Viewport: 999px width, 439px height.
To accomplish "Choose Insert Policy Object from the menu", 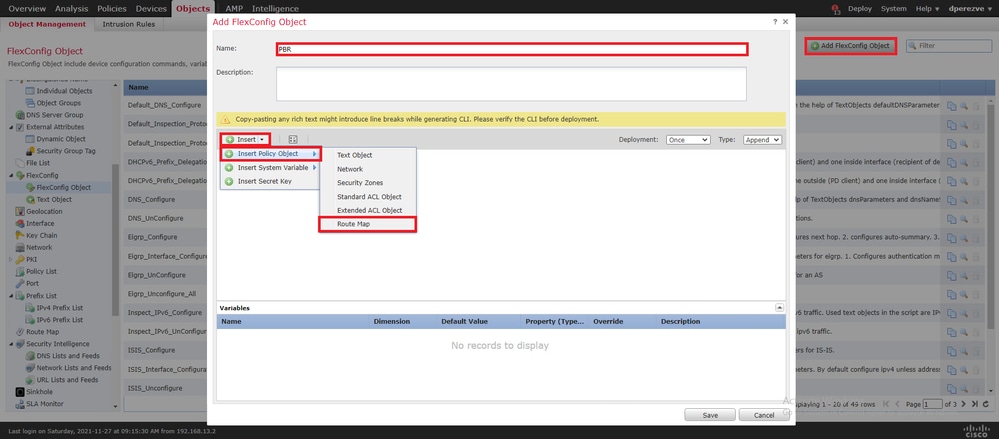I will point(270,154).
